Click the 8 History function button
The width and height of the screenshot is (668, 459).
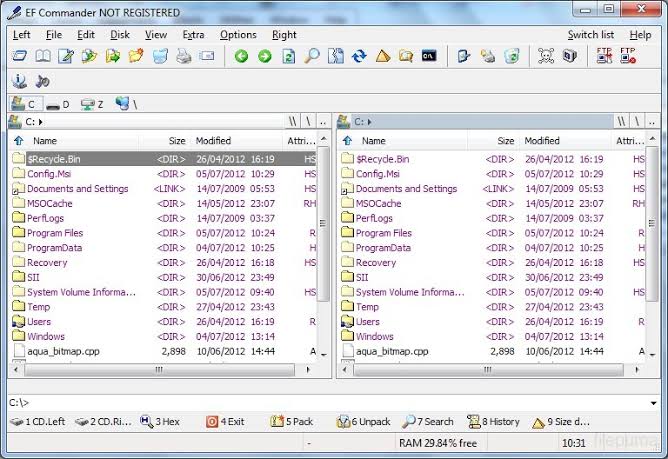[x=493, y=421]
